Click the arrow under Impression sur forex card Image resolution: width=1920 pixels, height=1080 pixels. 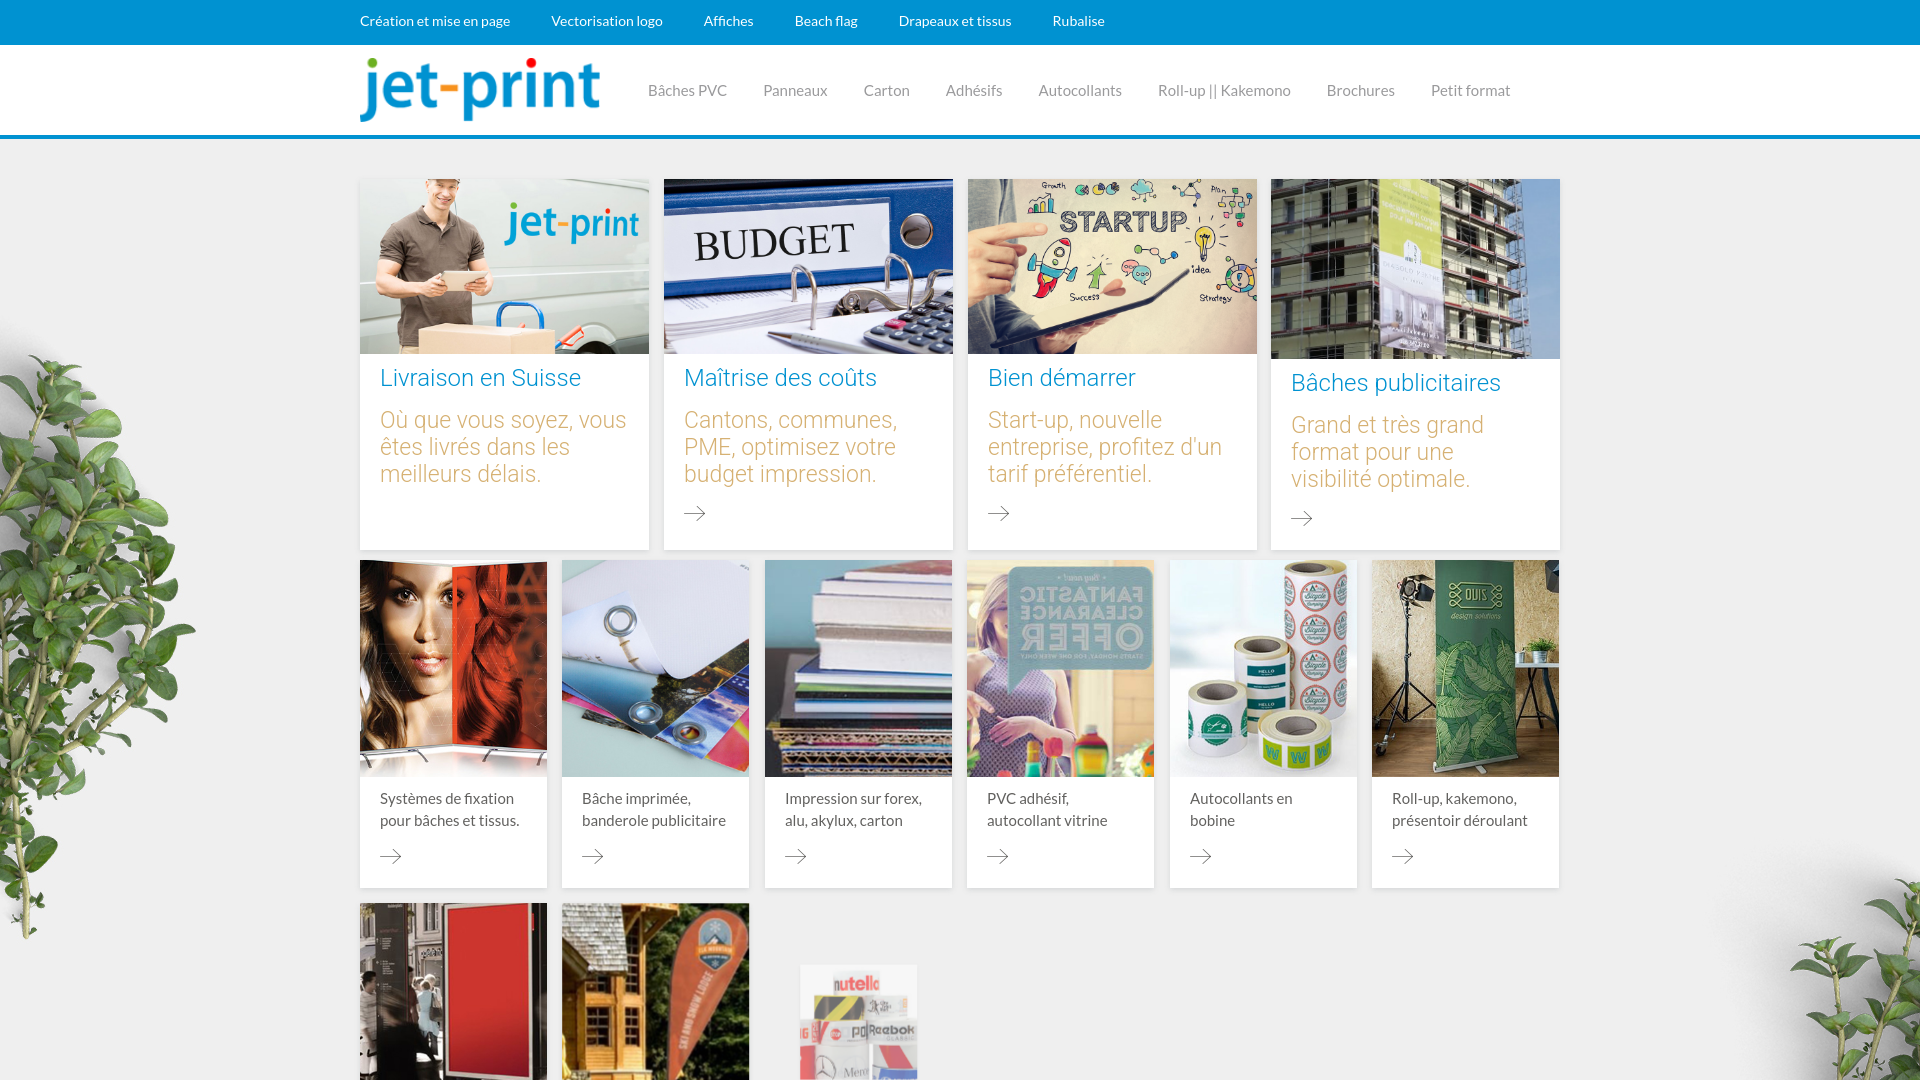coord(796,856)
